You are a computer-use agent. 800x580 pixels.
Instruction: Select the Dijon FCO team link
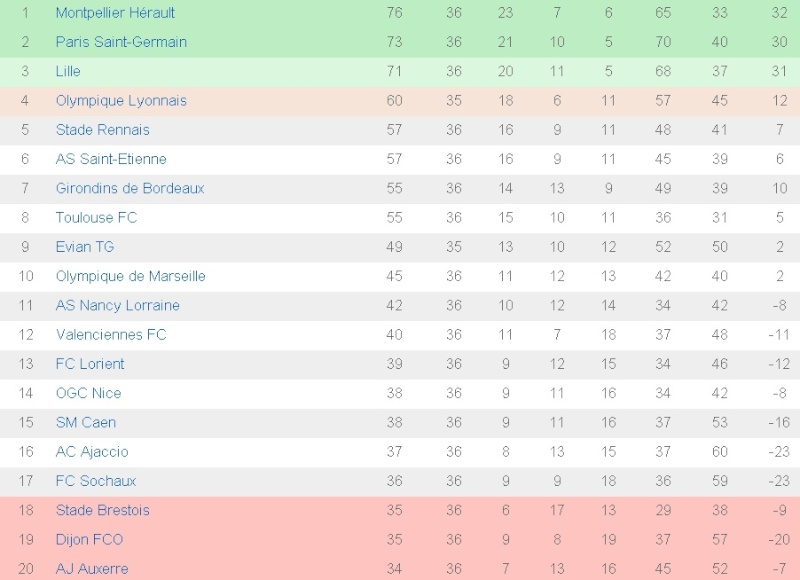89,540
